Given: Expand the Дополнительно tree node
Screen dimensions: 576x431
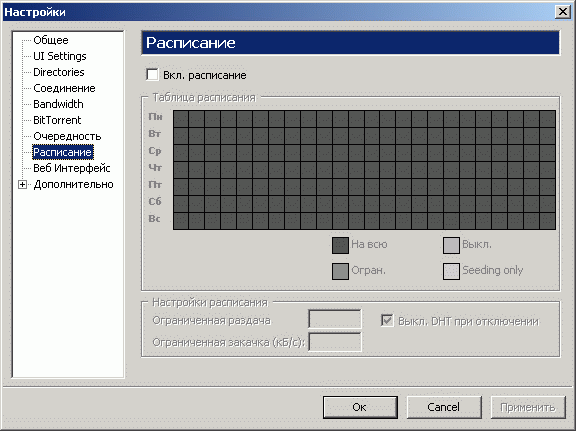Looking at the screenshot, I should click(22, 184).
